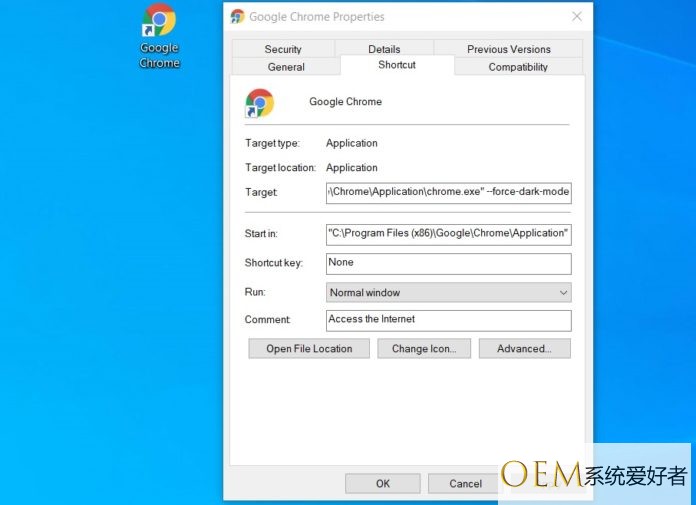Expand the Run dropdown arrow
Screen dimensions: 696x505
[563, 292]
